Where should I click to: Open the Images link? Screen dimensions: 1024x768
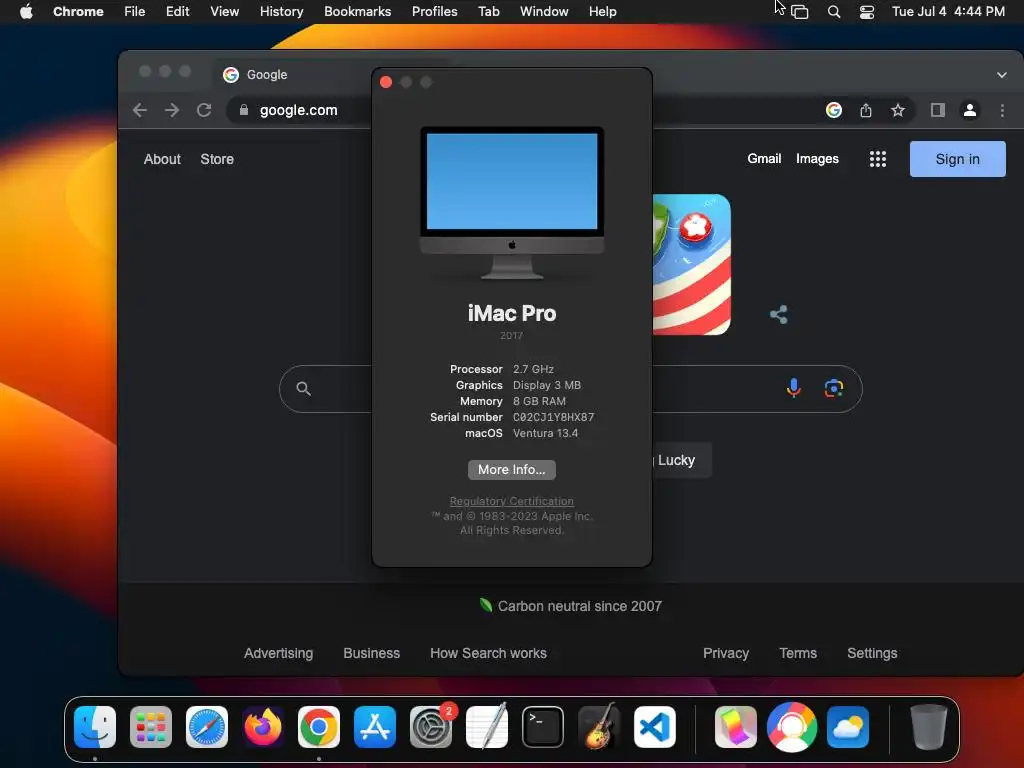817,159
